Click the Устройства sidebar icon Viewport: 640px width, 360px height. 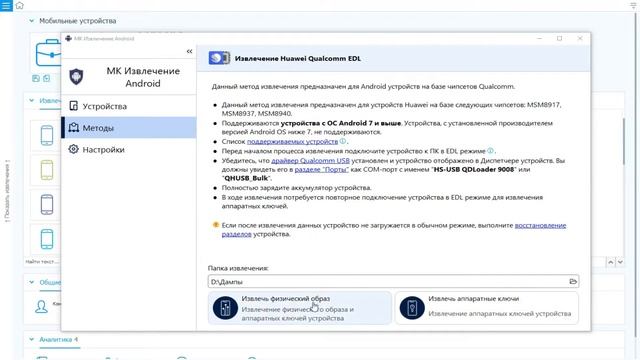pos(73,106)
